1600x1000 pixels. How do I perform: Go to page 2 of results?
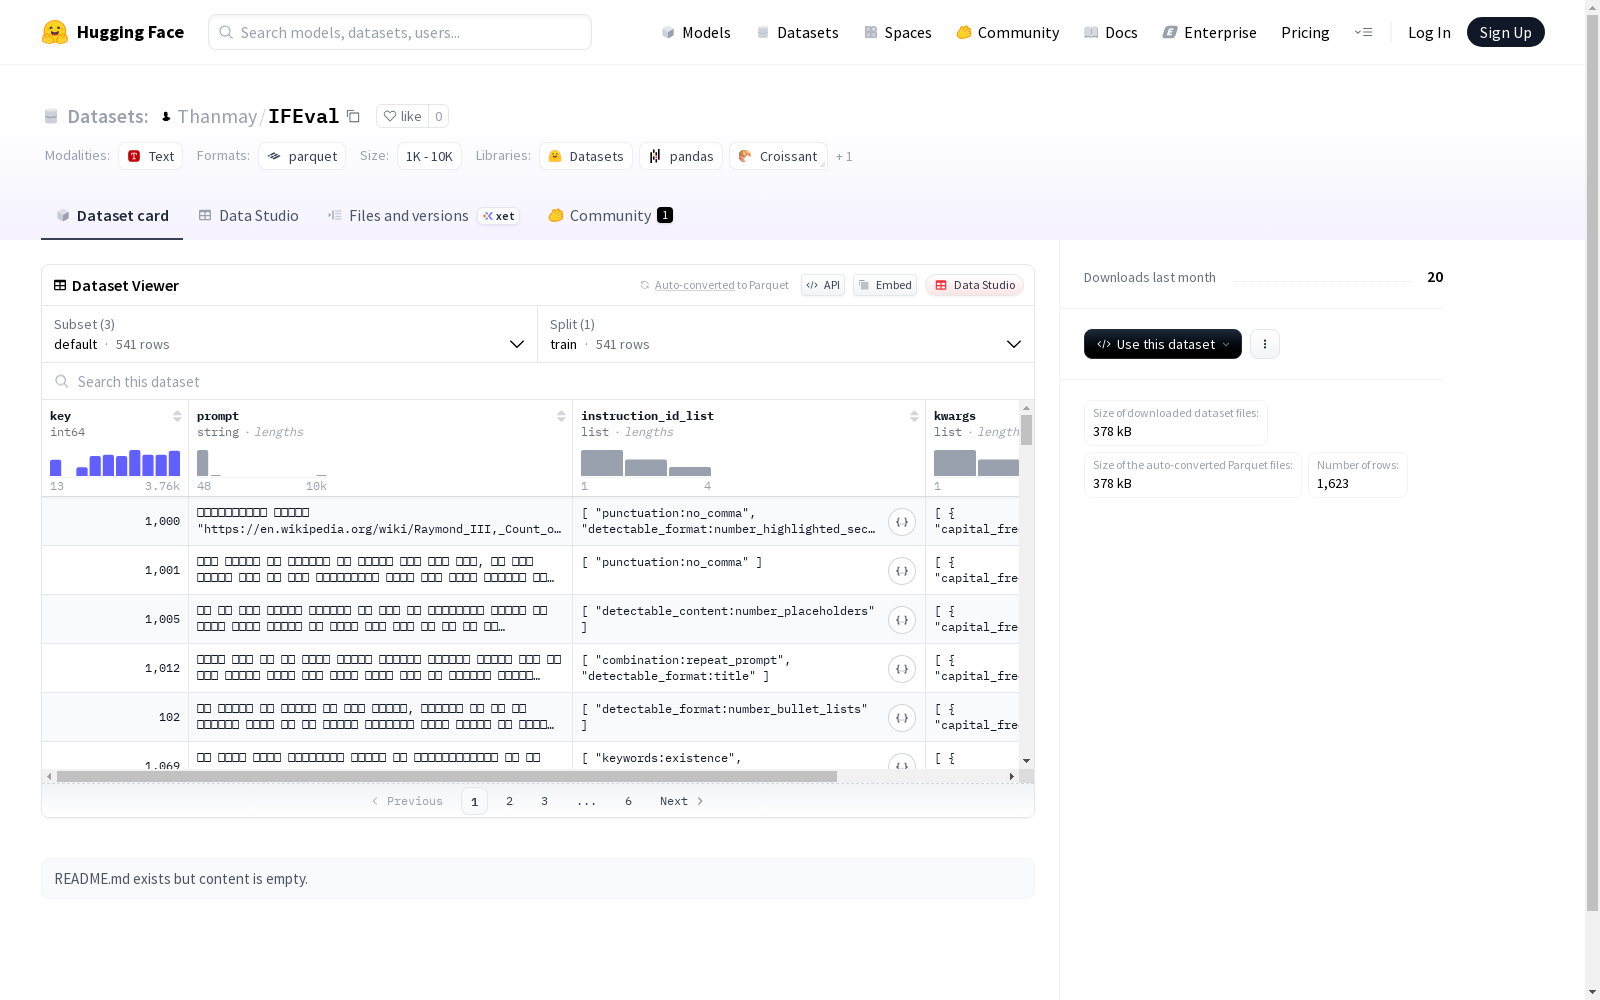point(509,801)
